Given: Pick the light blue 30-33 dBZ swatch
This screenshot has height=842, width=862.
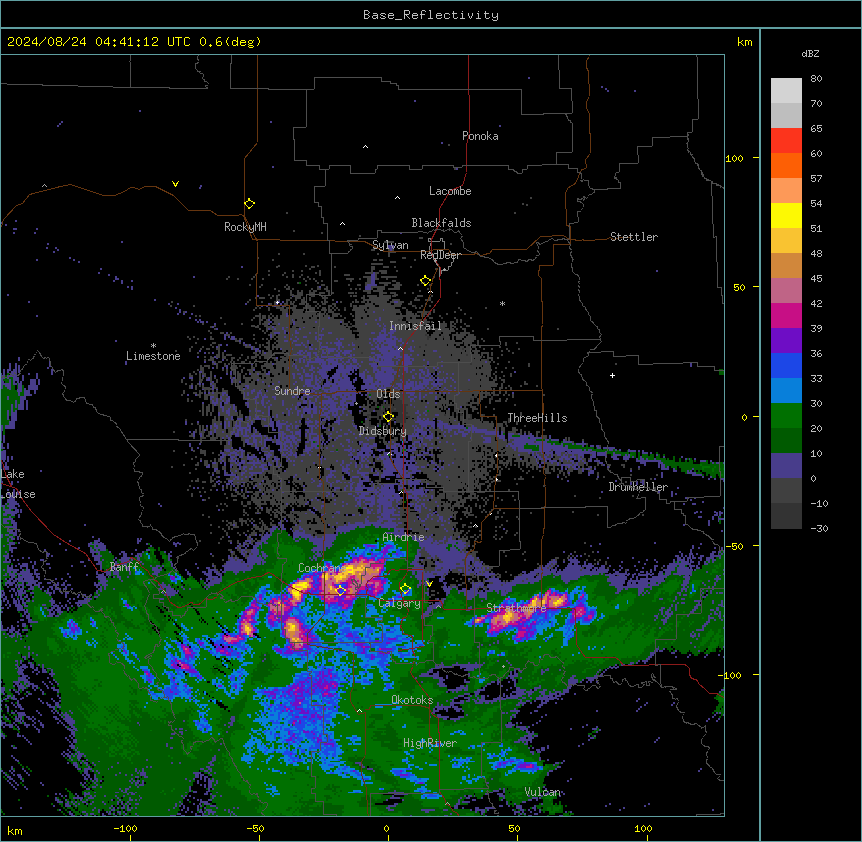Looking at the screenshot, I should pyautogui.click(x=786, y=391).
